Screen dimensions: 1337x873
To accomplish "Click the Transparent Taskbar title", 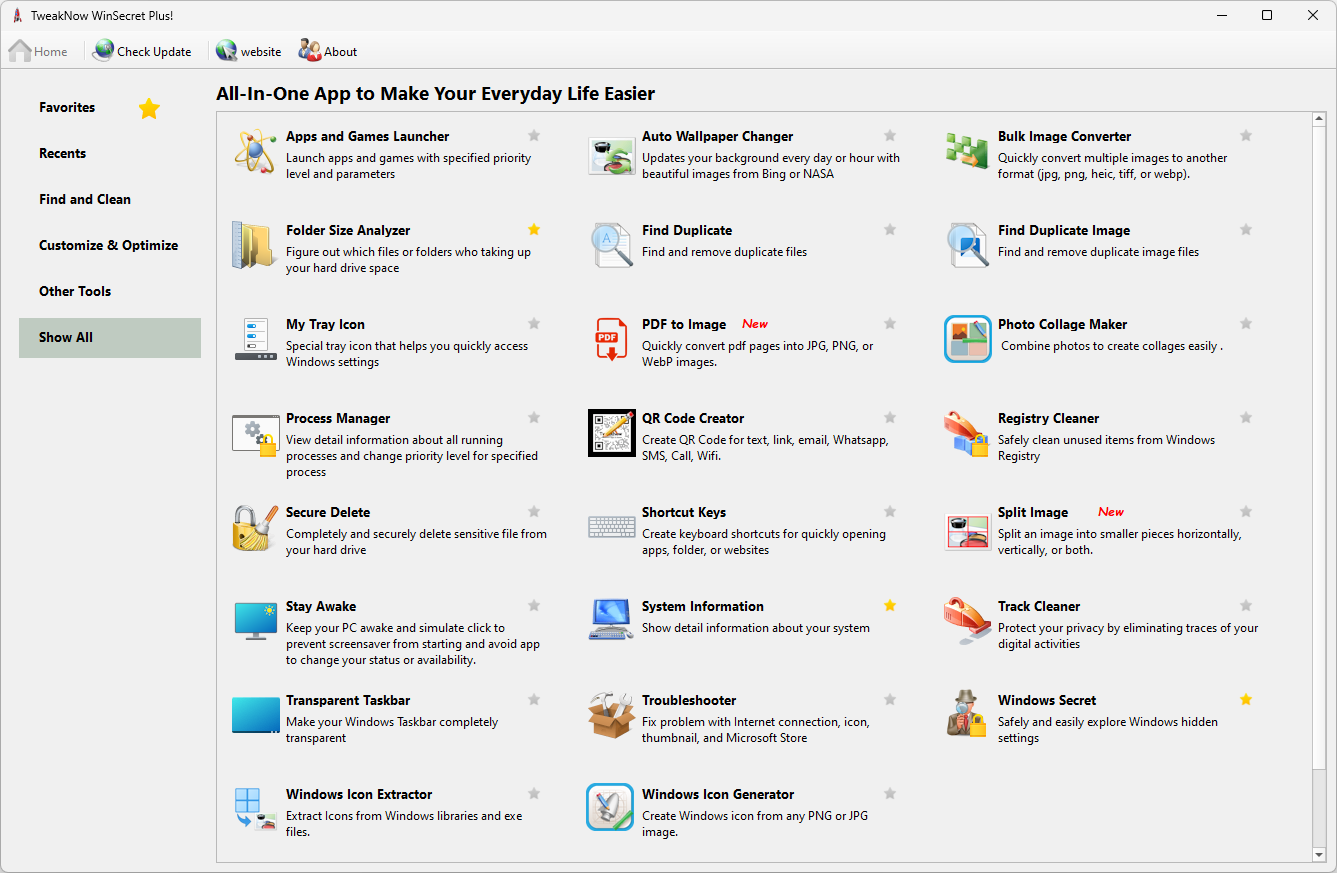I will point(348,700).
